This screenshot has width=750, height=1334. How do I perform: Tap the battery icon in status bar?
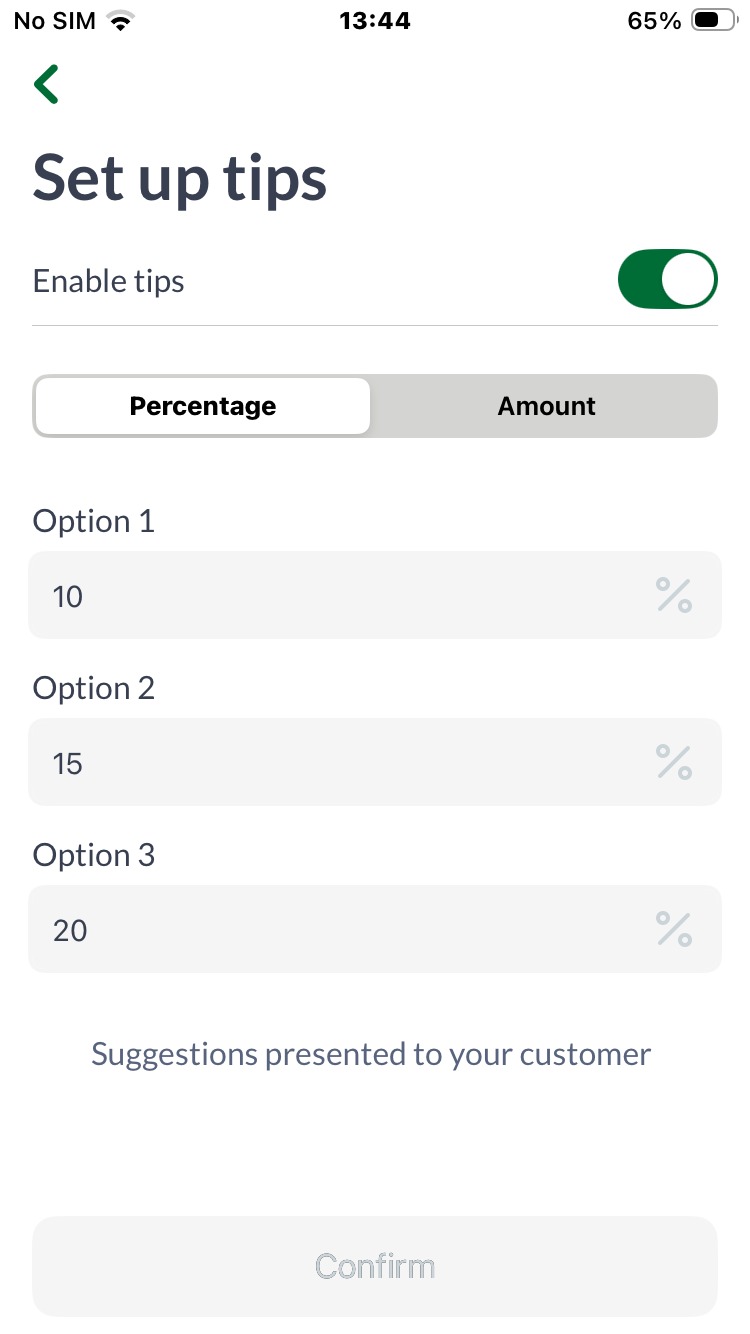(713, 21)
